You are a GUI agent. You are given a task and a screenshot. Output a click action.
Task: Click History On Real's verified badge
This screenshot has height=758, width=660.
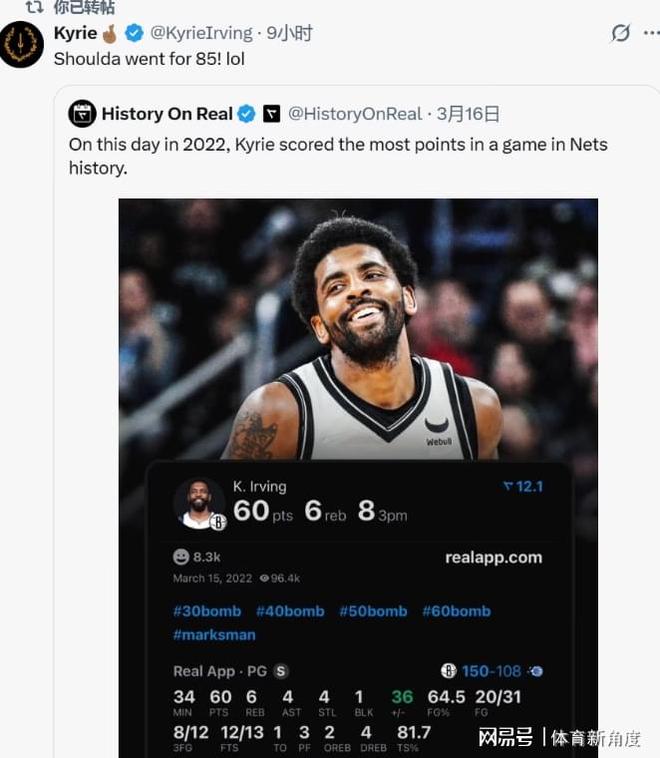coord(246,114)
